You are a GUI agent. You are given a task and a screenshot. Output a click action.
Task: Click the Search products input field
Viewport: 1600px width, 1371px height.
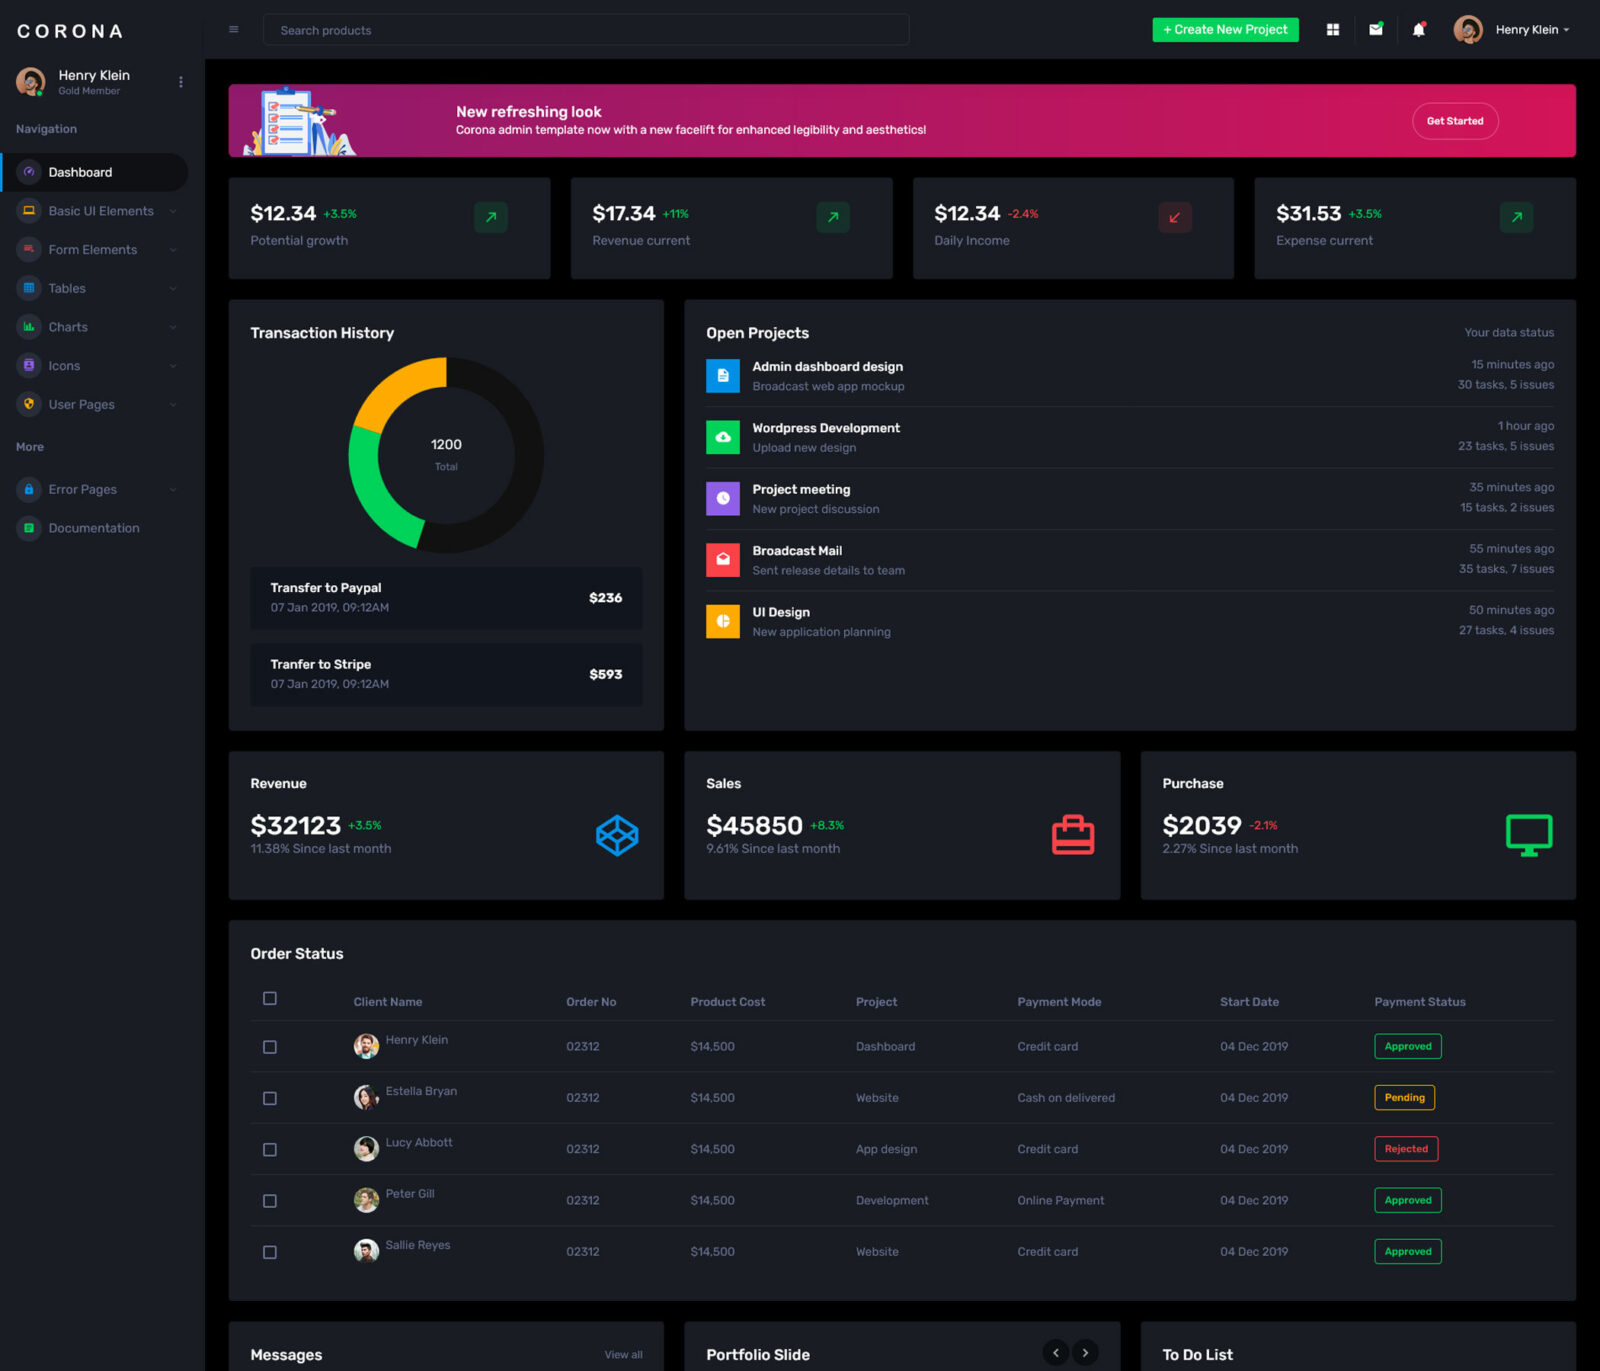[x=585, y=30]
